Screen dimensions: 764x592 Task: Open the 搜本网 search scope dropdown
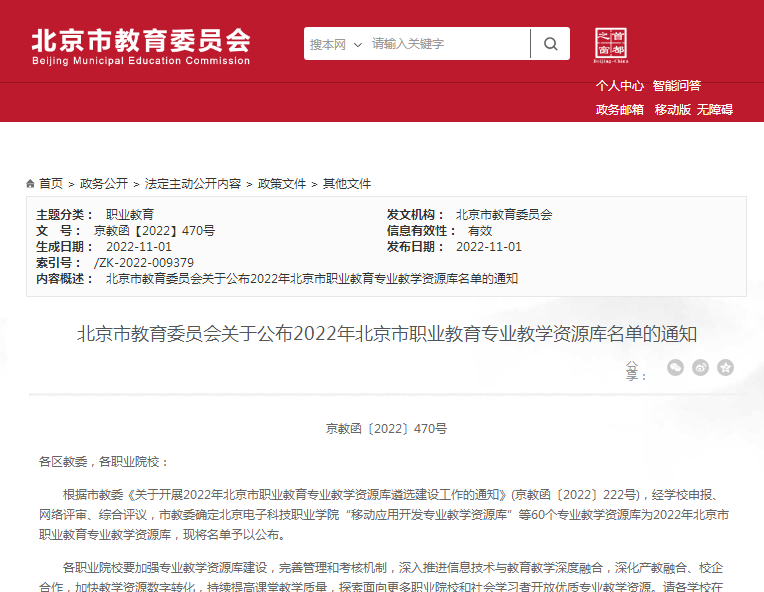[x=335, y=44]
